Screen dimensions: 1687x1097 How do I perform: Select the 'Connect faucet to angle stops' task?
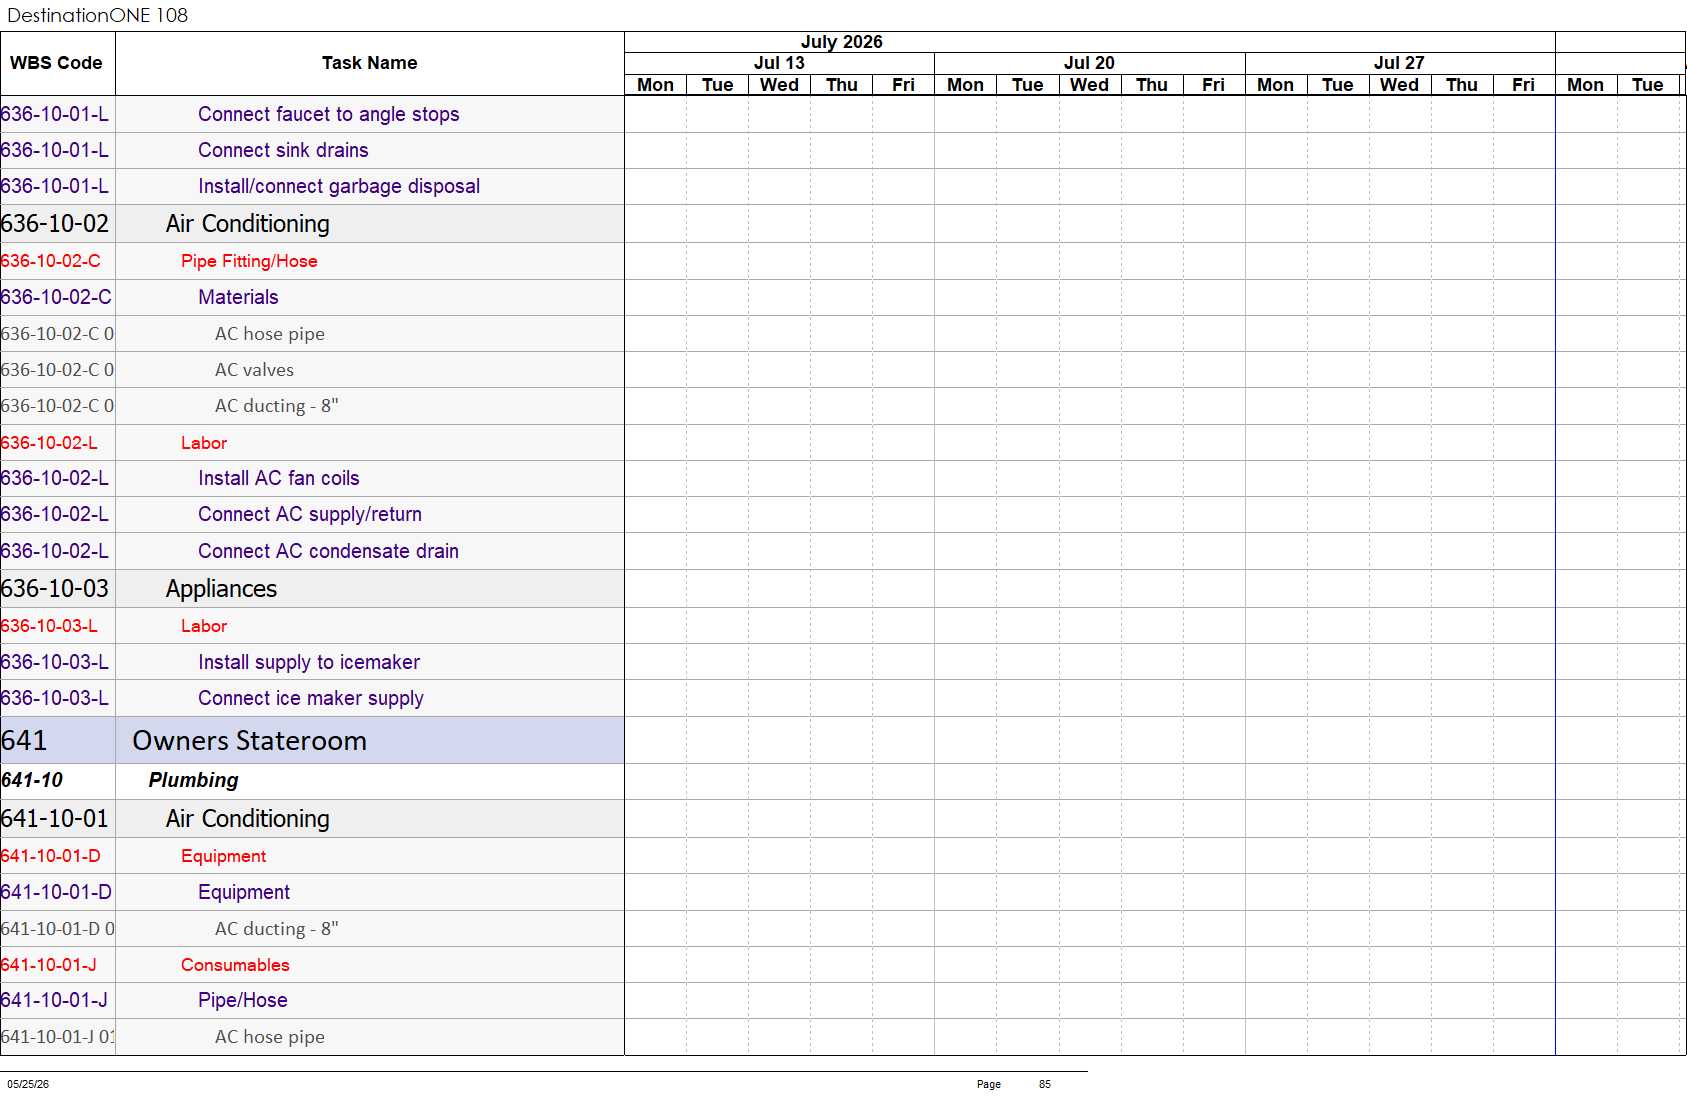tap(328, 114)
